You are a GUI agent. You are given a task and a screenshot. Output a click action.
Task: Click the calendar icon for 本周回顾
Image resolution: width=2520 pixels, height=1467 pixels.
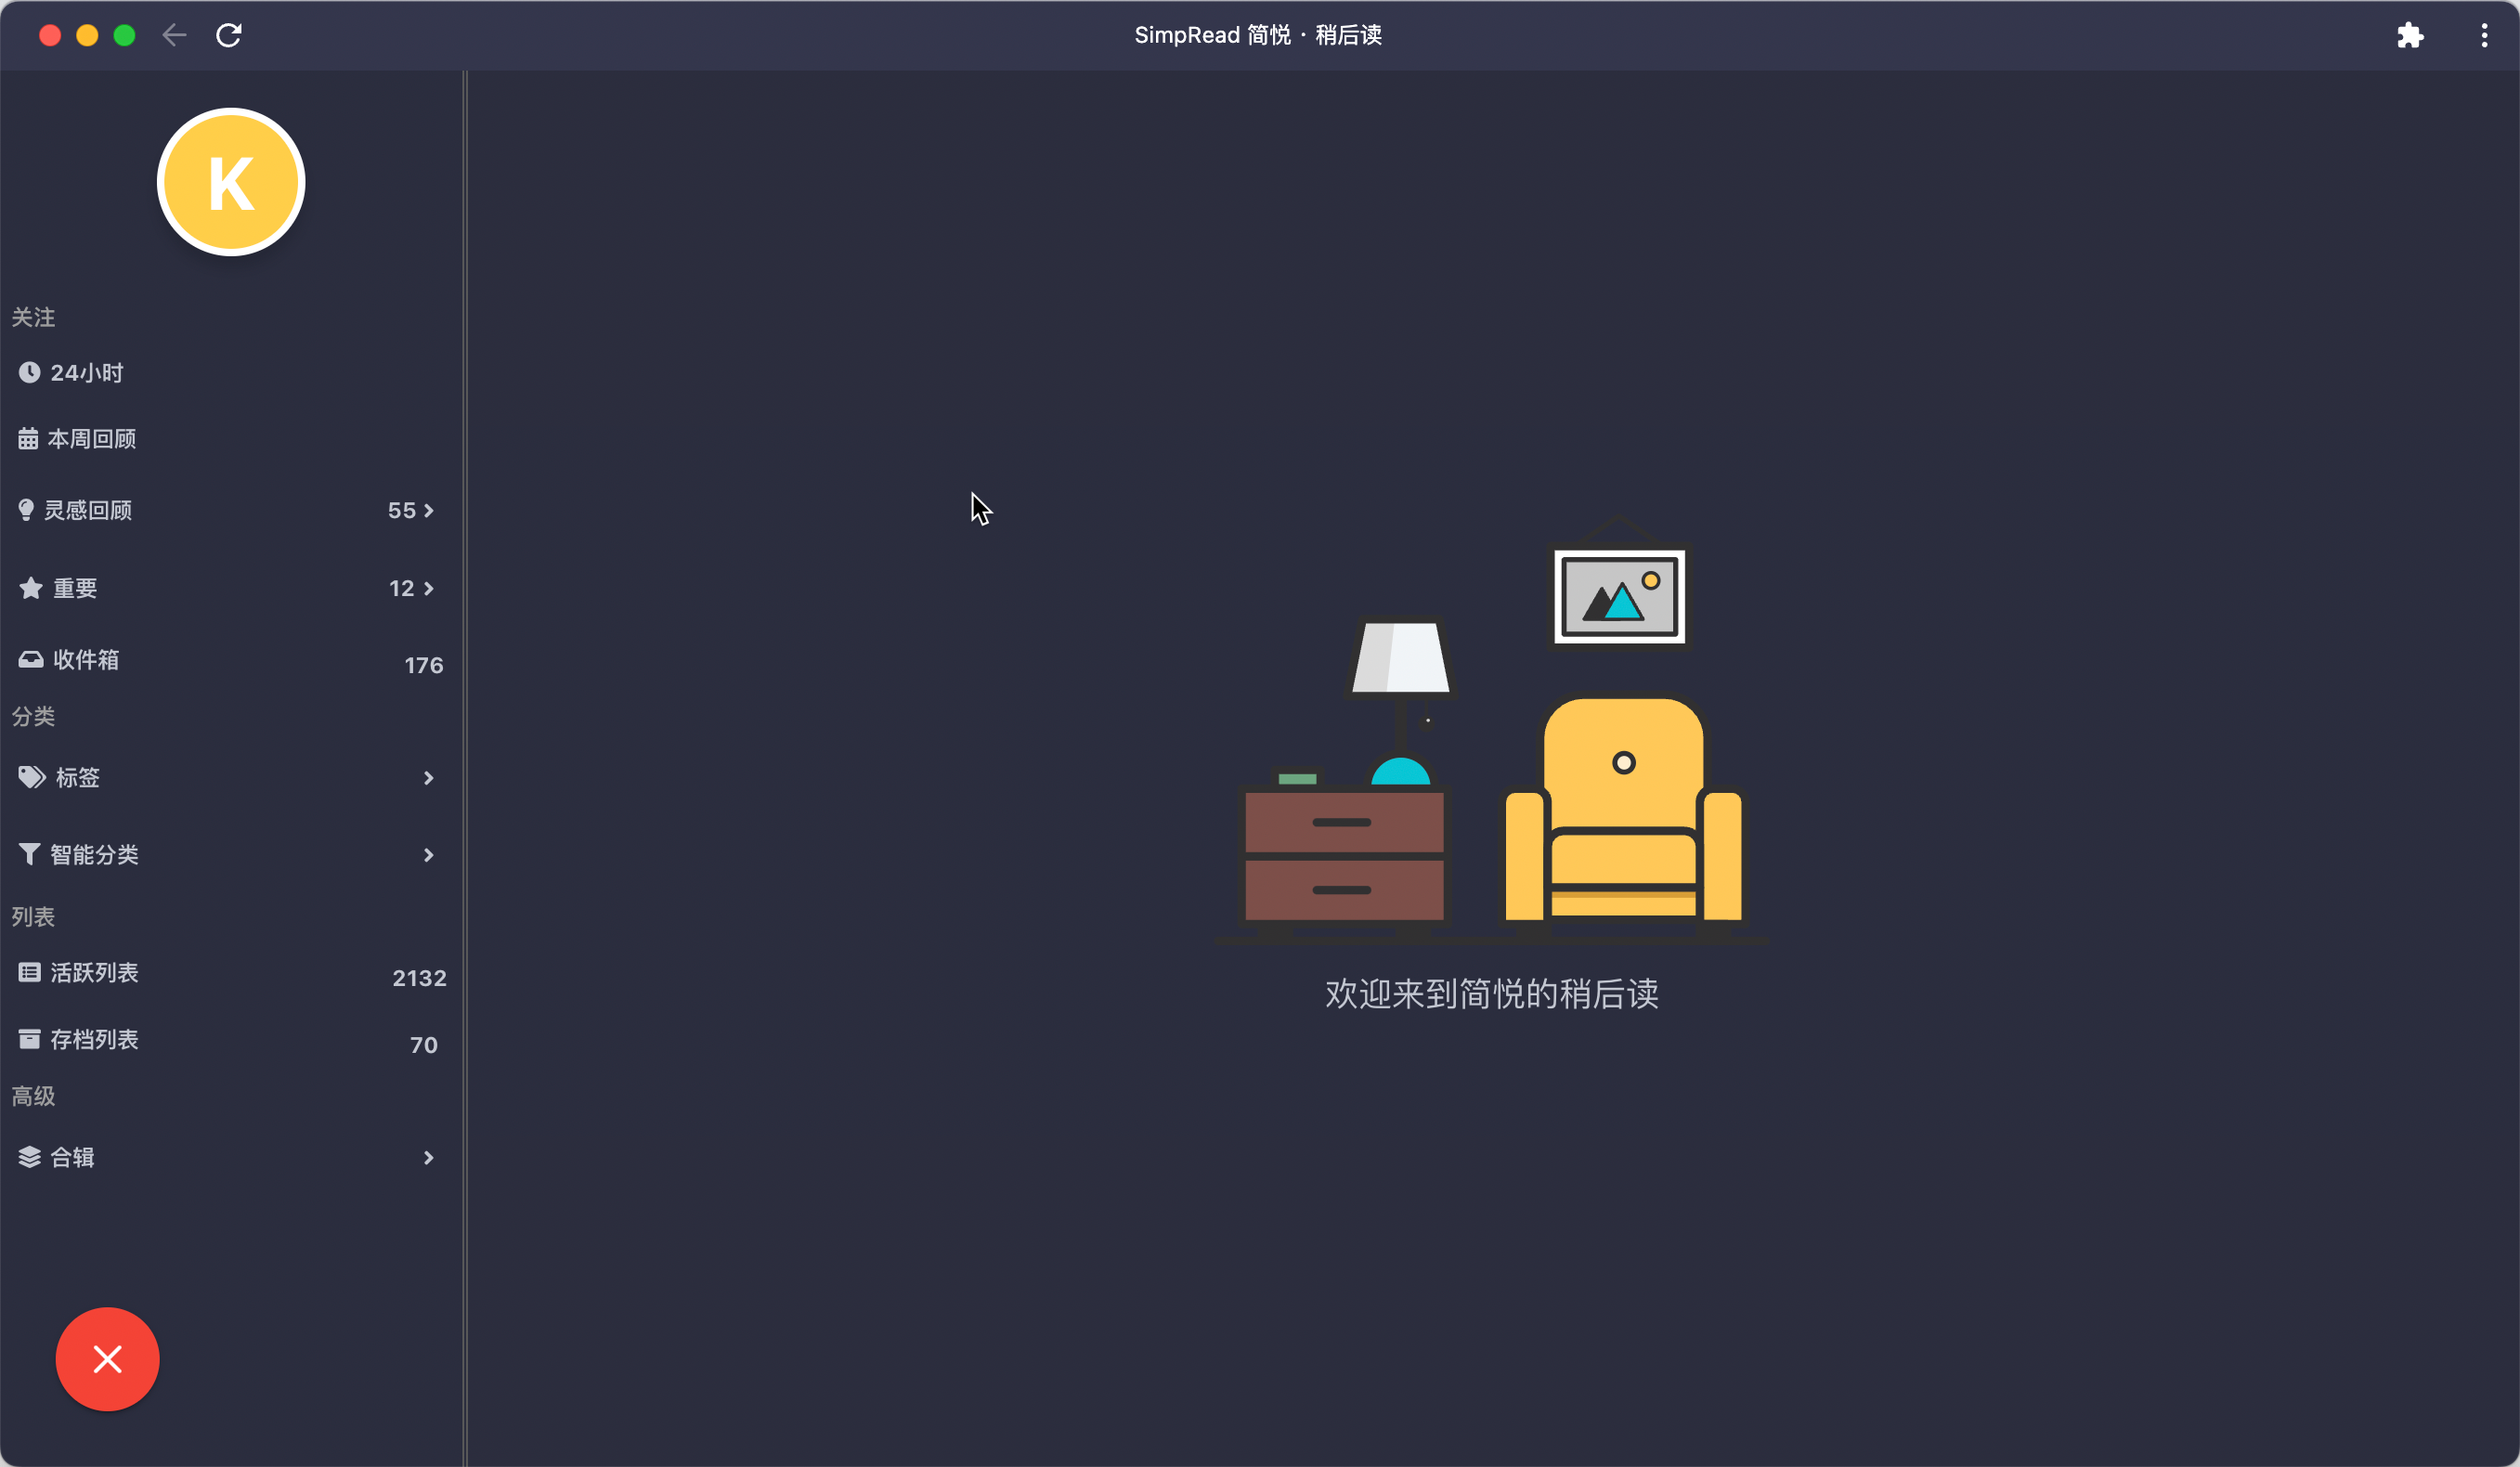(28, 439)
